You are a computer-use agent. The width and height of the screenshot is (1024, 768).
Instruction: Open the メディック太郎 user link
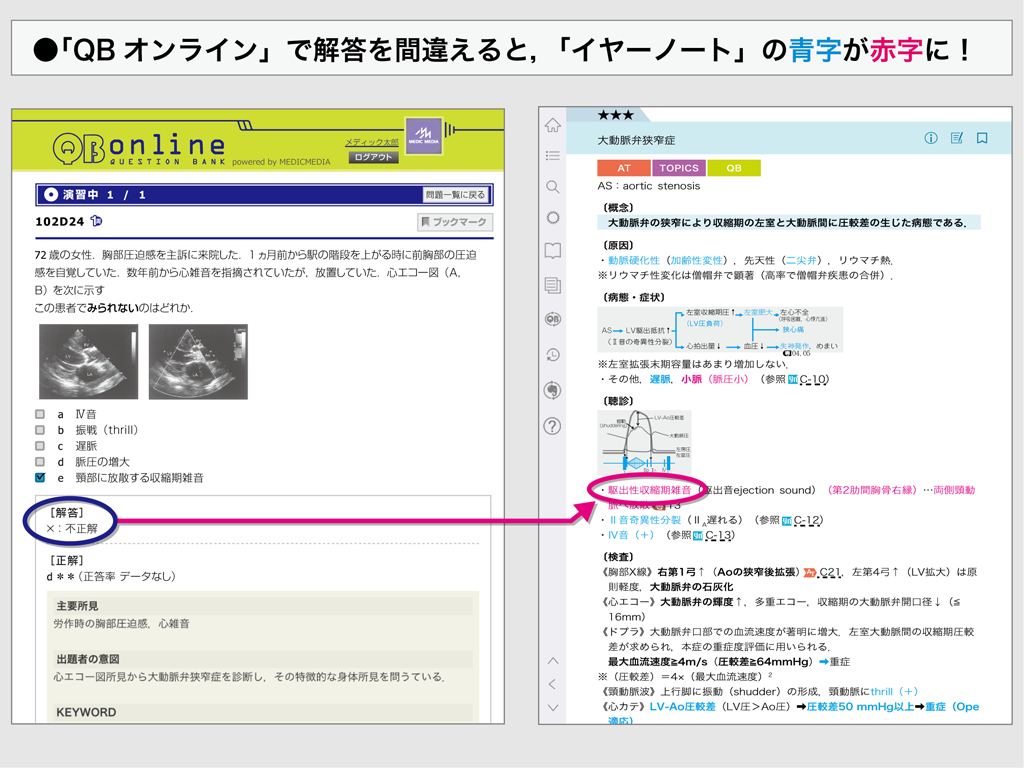372,142
